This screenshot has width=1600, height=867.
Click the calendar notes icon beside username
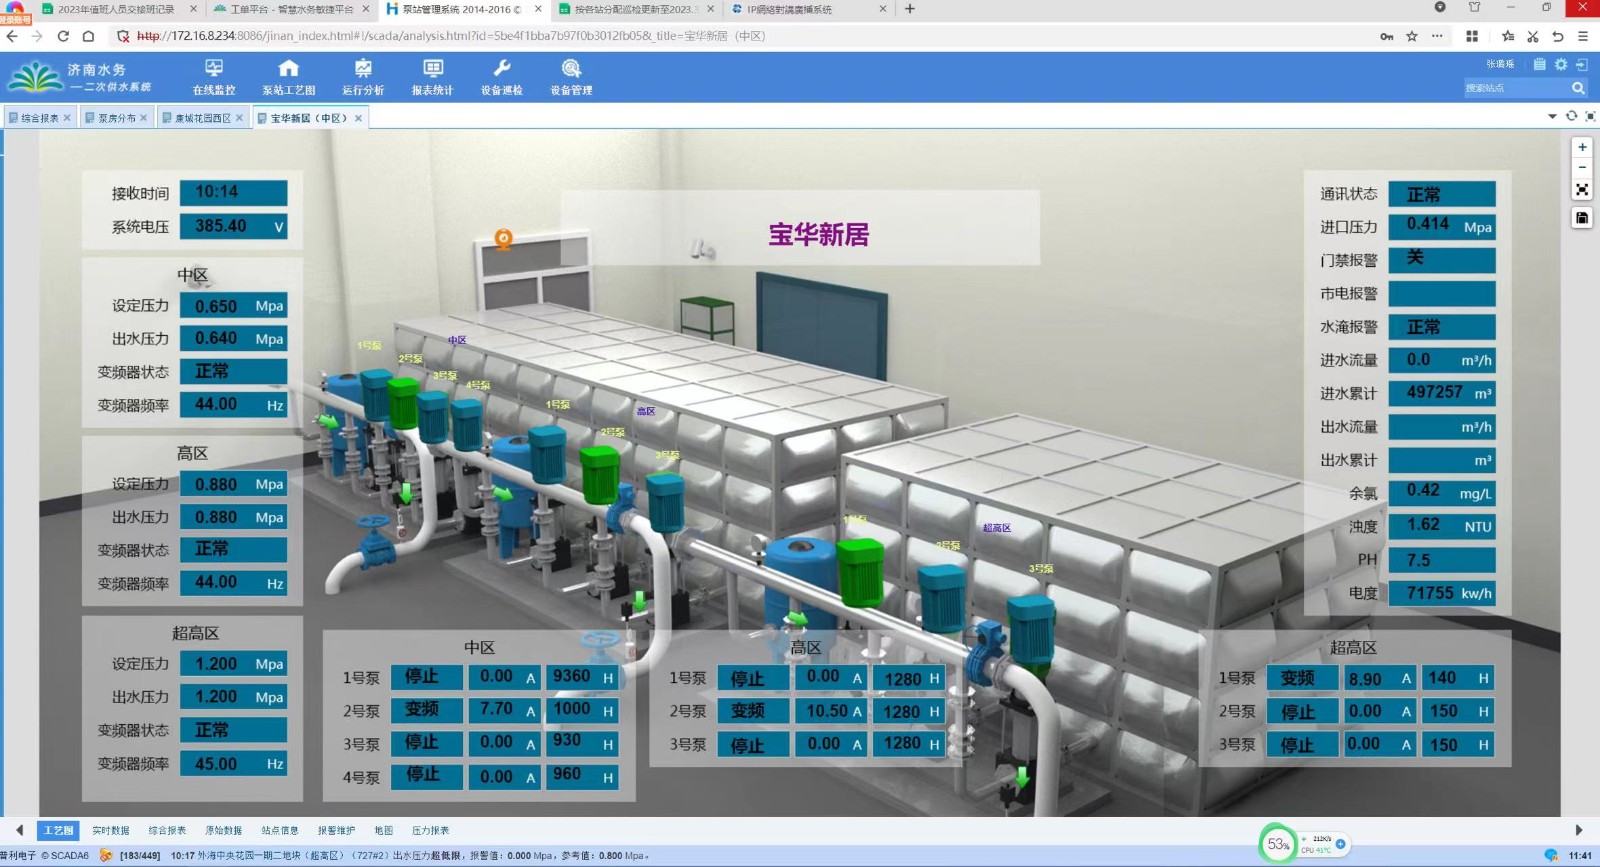(x=1540, y=64)
